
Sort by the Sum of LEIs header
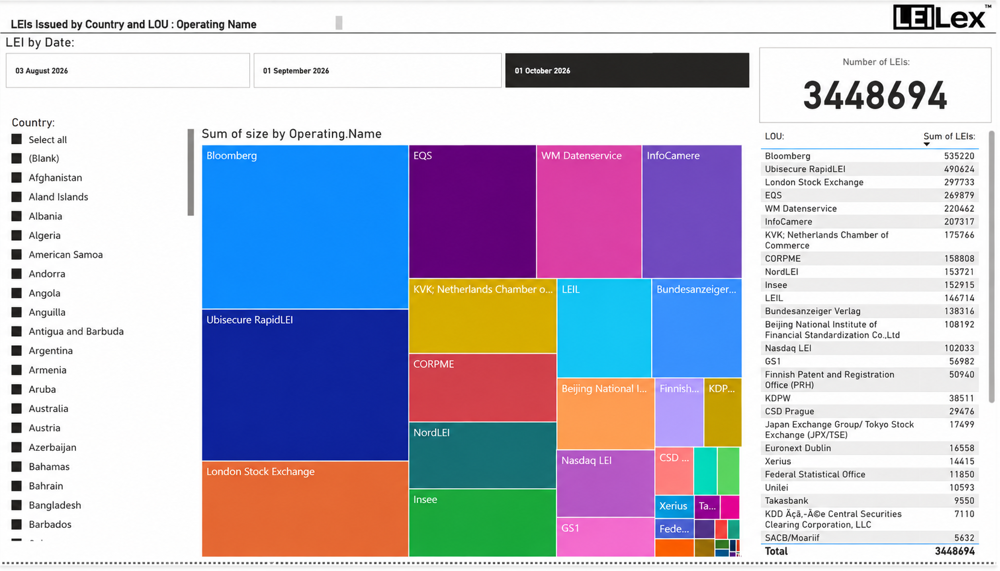(949, 136)
